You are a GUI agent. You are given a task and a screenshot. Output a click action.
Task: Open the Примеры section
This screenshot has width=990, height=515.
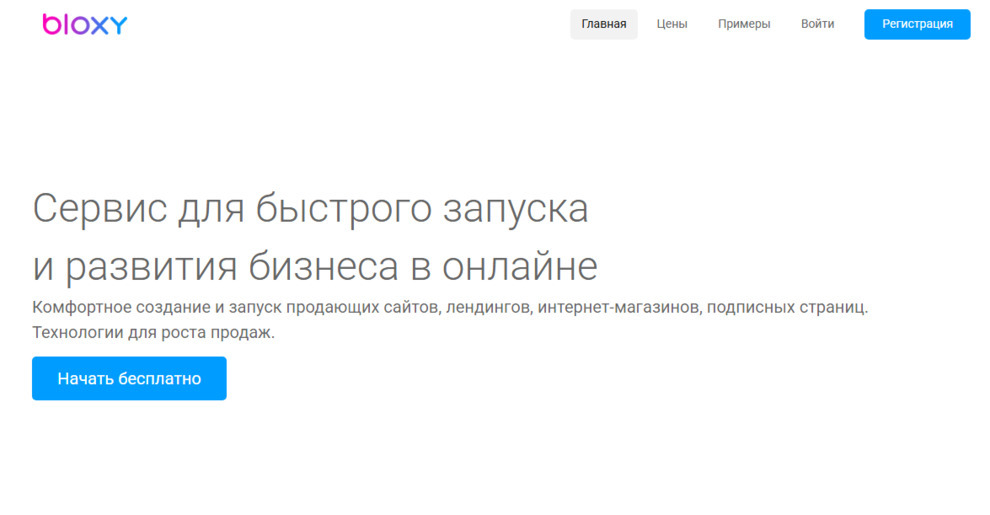click(x=743, y=24)
